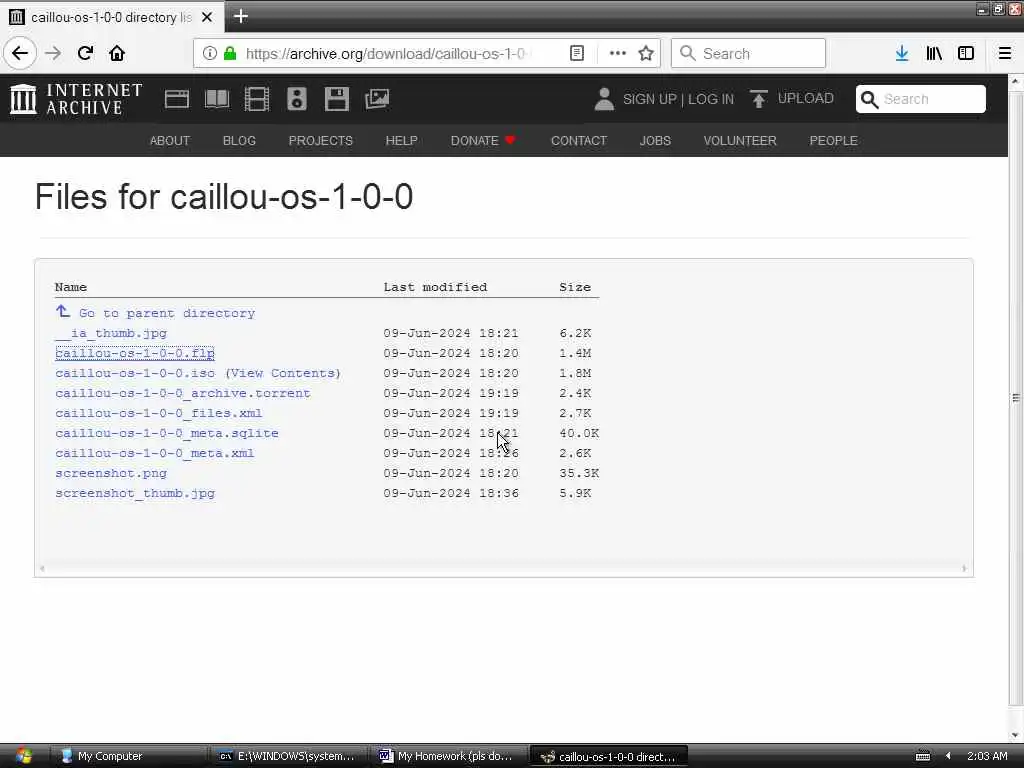Open caillou-os-1-0-0_meta.xml link

click(x=155, y=453)
